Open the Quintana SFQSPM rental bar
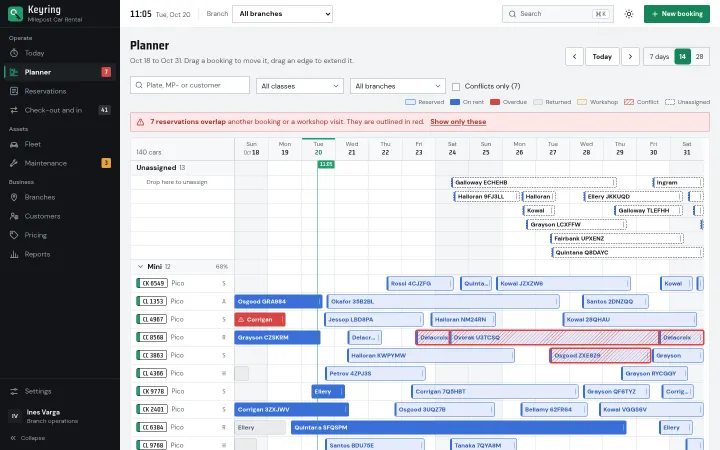Viewport: 720px width, 450px height. [x=458, y=427]
